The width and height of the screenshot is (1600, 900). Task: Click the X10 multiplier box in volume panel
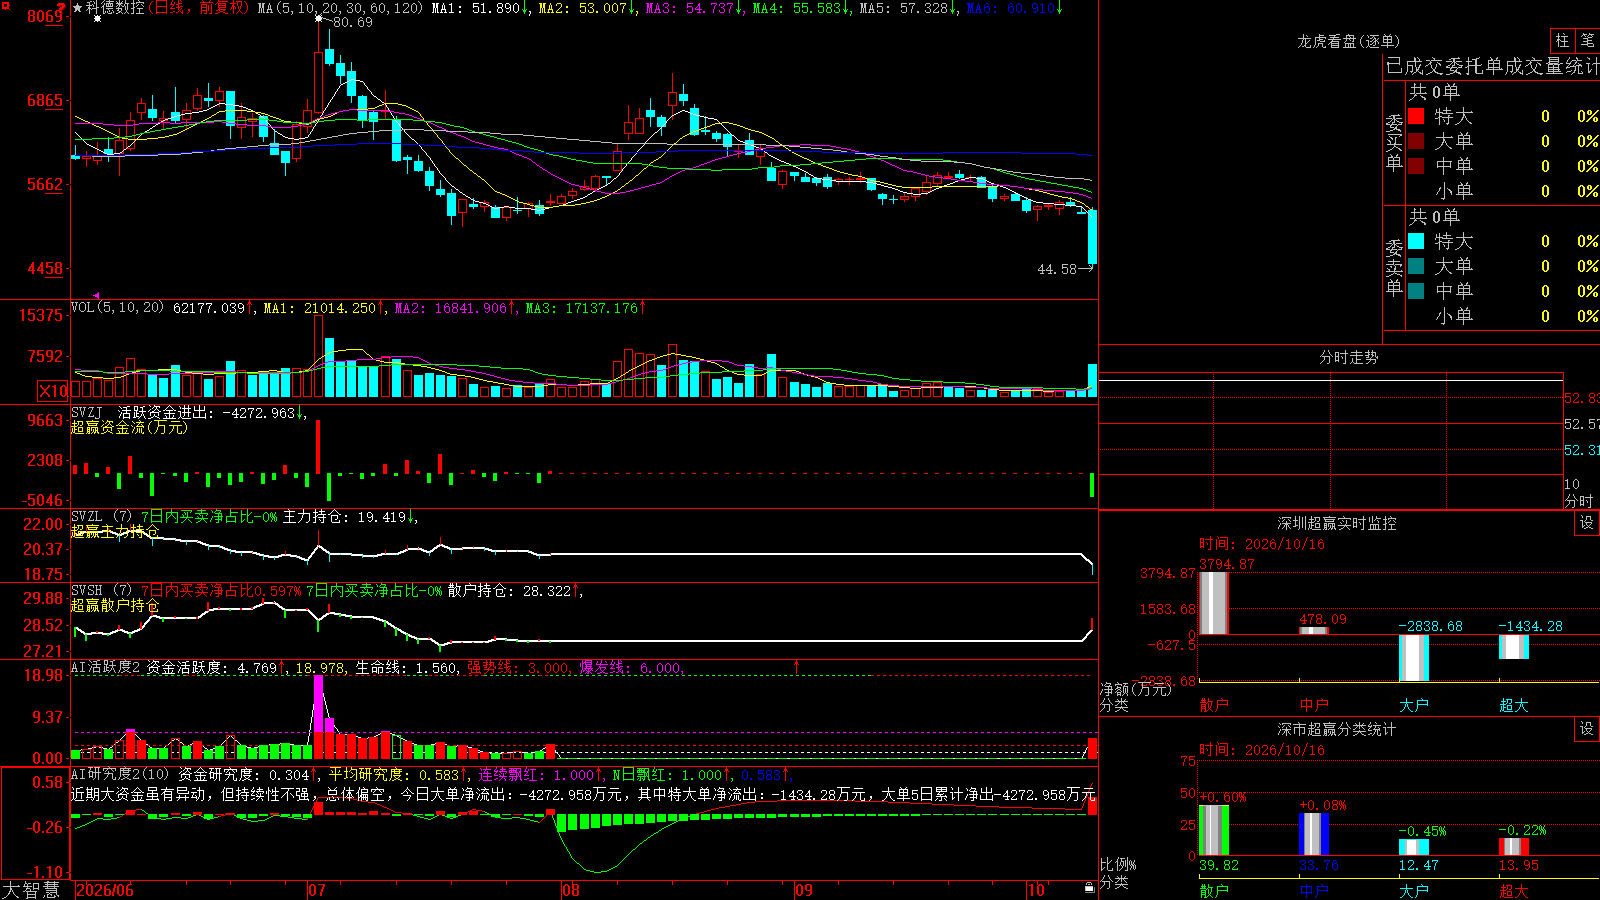point(53,391)
